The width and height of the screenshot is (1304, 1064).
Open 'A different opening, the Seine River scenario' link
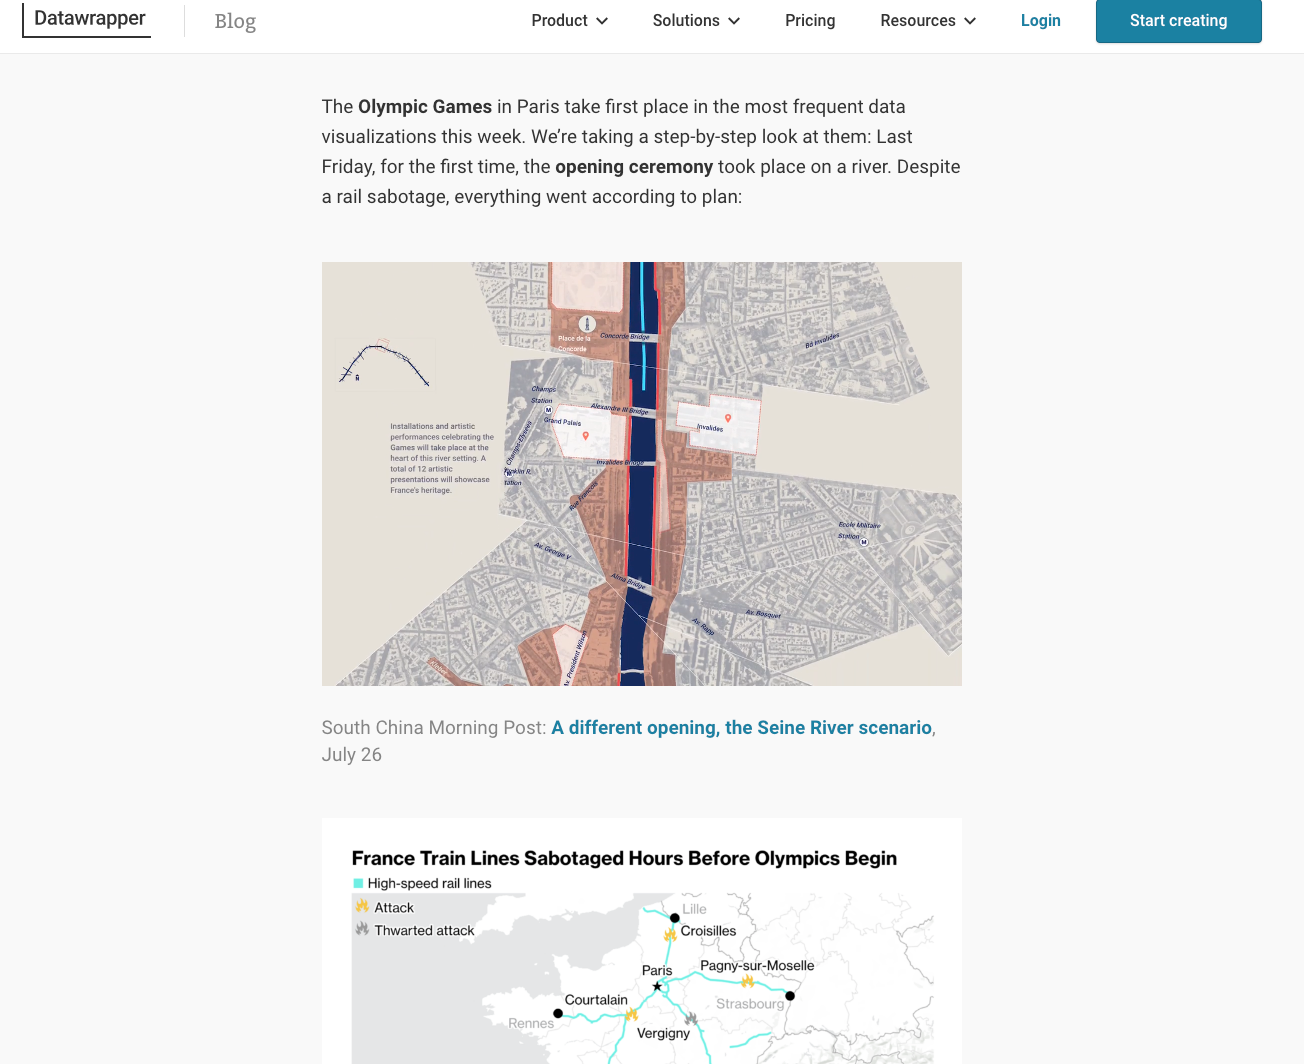click(741, 728)
